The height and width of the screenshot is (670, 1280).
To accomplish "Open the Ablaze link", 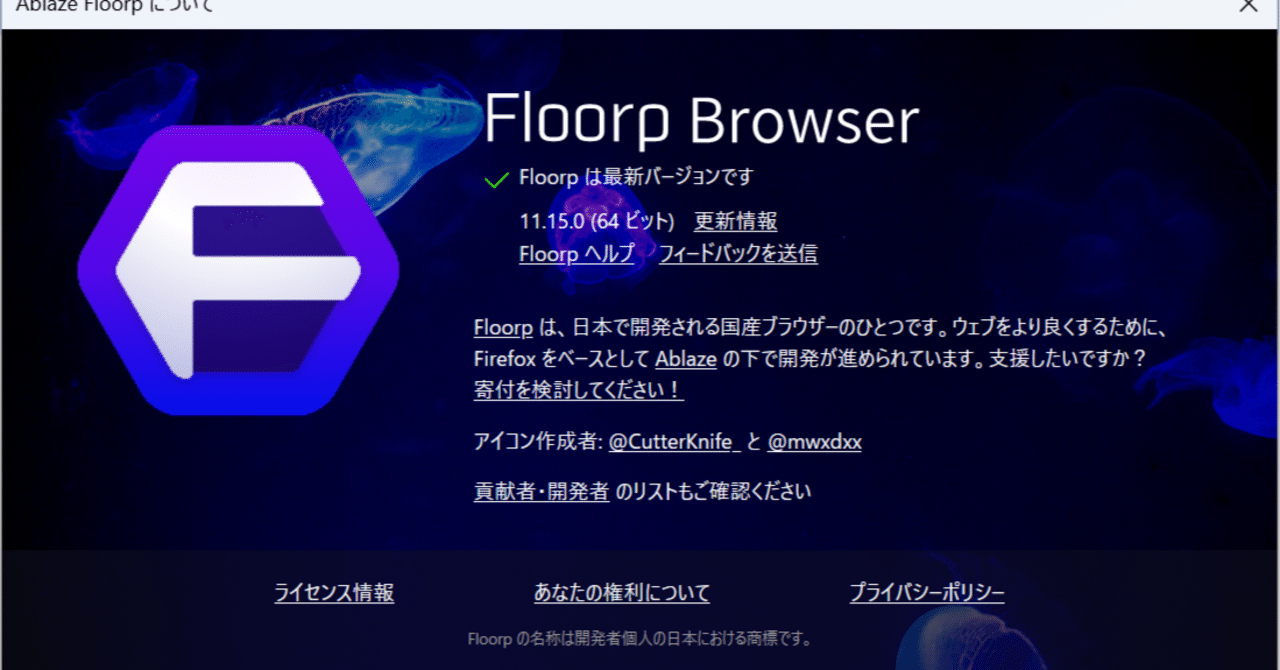I will 686,358.
